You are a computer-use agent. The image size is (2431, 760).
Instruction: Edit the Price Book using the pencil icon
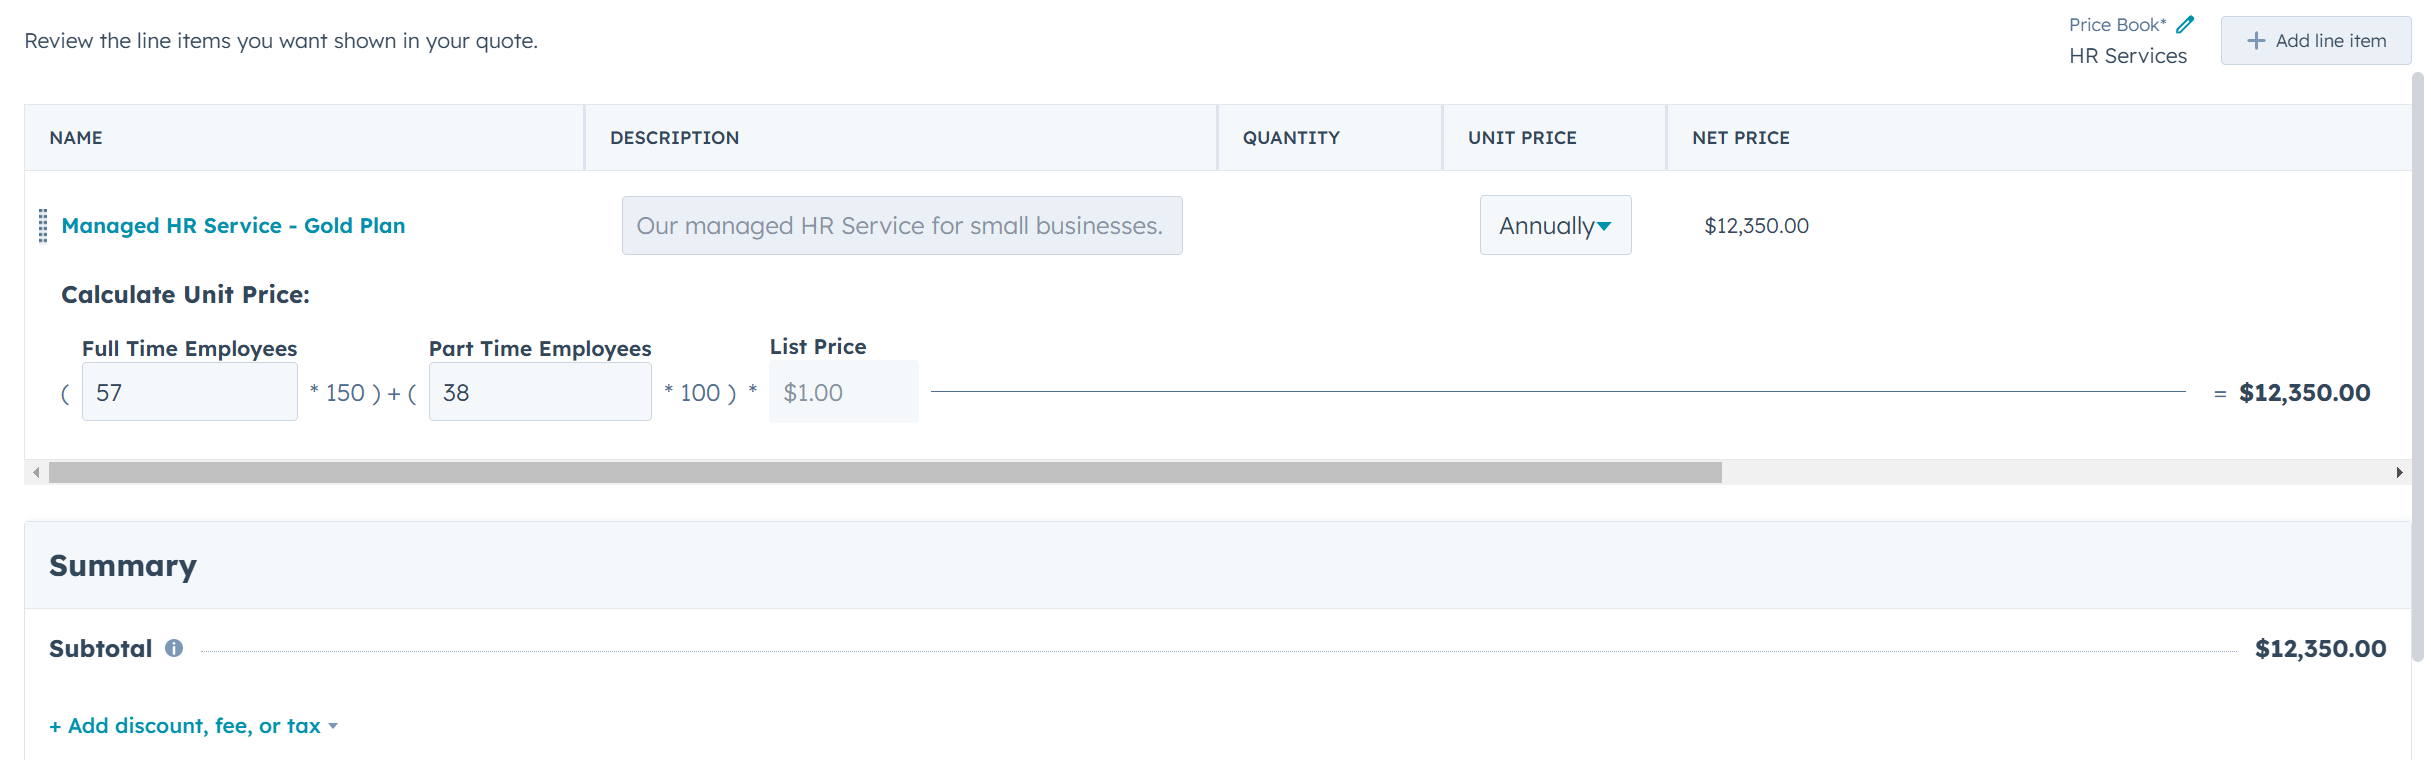click(x=2186, y=23)
